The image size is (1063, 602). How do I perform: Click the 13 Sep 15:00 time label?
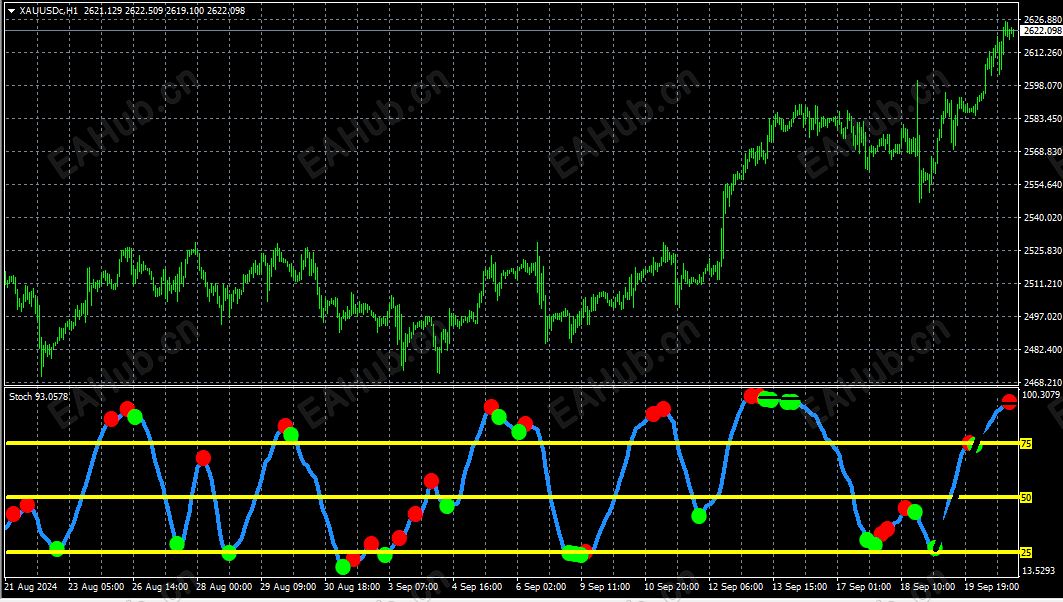coord(799,587)
